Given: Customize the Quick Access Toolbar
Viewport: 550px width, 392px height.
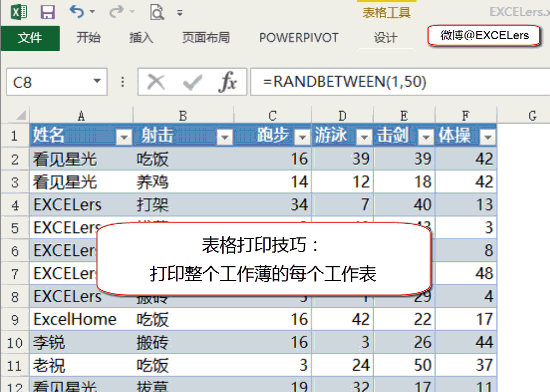Looking at the screenshot, I should (x=180, y=13).
